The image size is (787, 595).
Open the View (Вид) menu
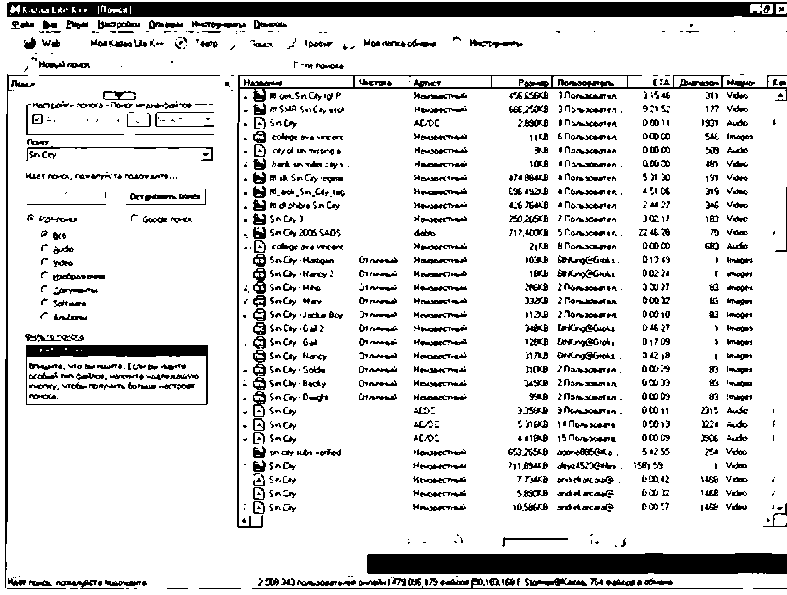[50, 24]
